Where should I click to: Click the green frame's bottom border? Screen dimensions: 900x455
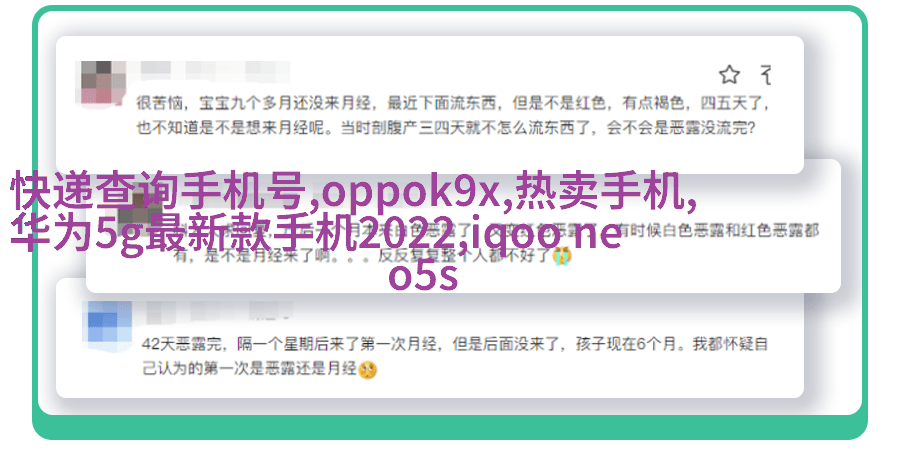(450, 427)
